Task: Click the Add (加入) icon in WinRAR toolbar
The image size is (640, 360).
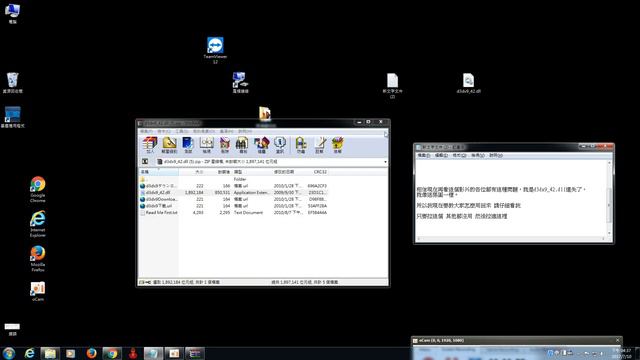Action: coord(150,145)
